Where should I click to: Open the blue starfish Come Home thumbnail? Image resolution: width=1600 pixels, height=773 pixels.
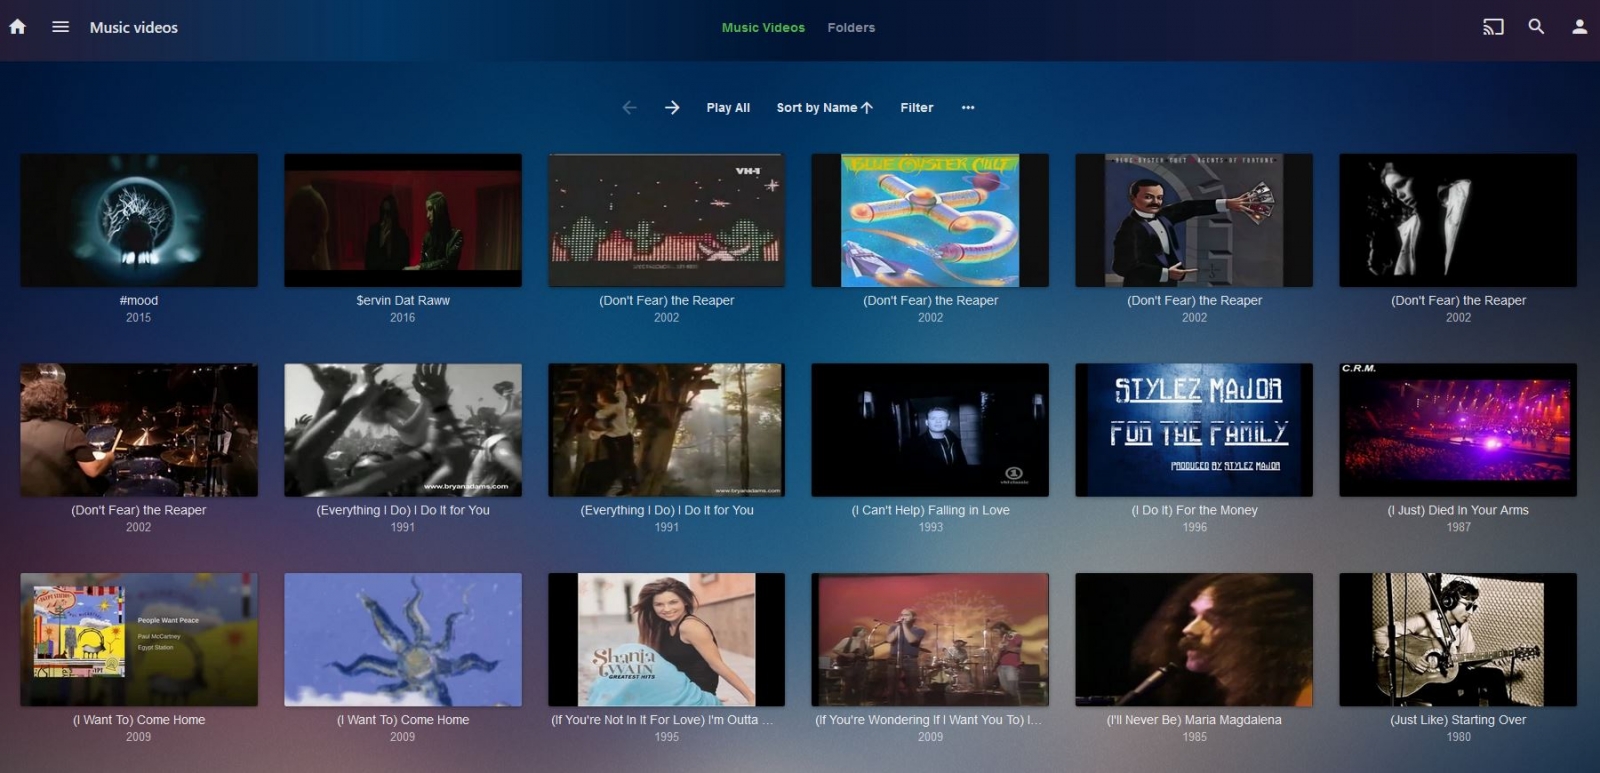(403, 640)
